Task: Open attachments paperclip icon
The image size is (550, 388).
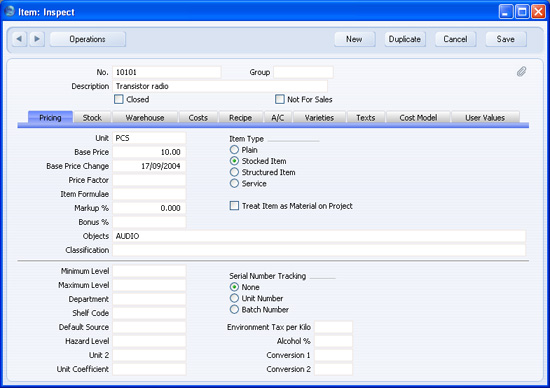Action: [522, 72]
